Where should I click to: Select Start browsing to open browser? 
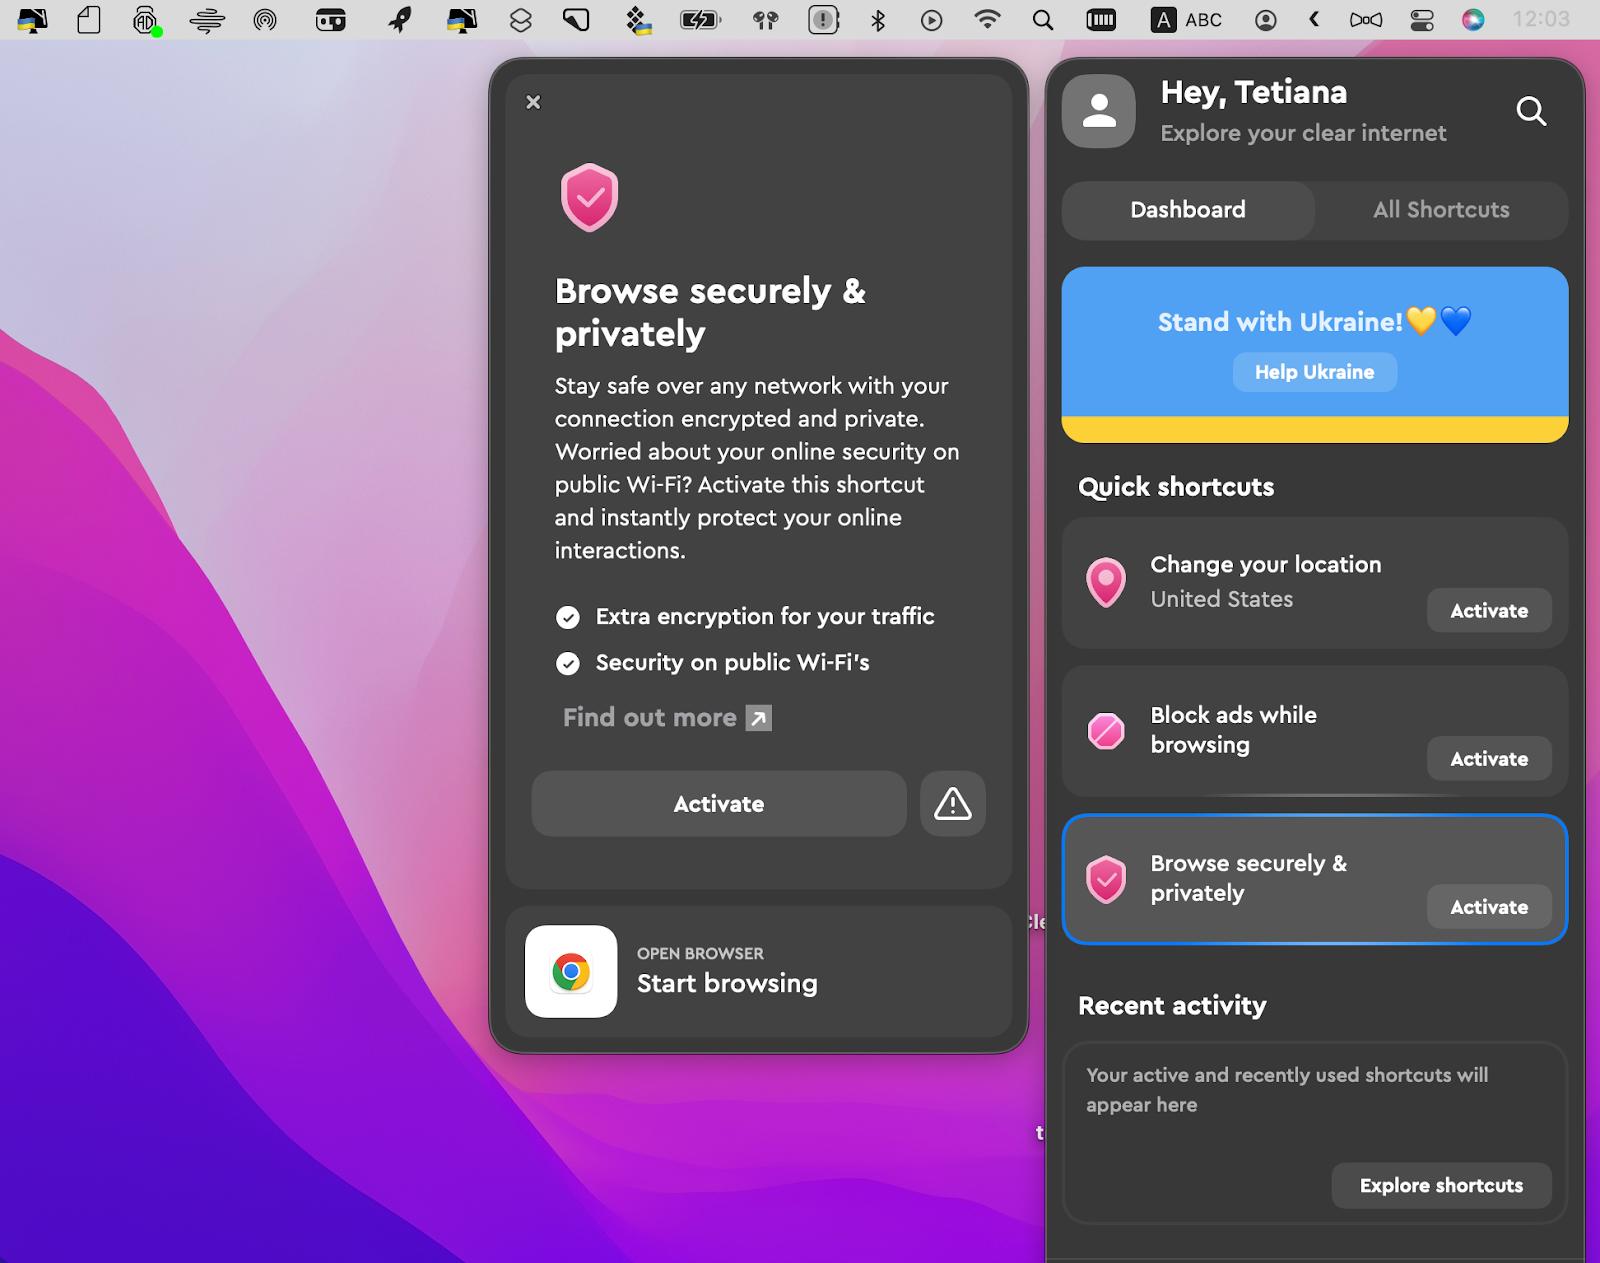coord(727,983)
